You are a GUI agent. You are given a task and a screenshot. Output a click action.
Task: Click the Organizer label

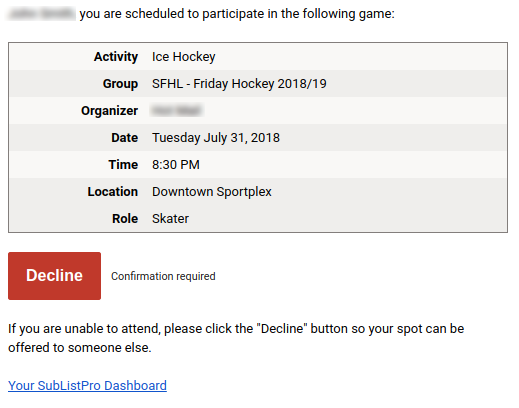(109, 111)
